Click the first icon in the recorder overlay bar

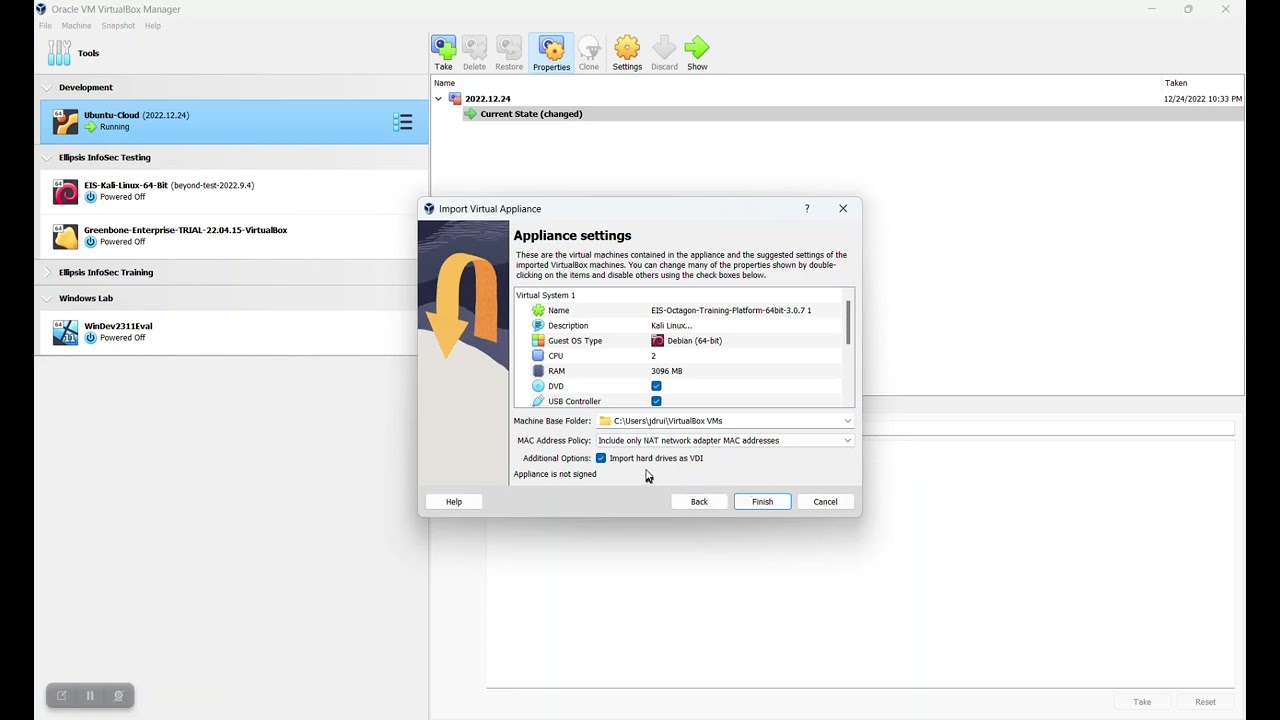pyautogui.click(x=62, y=696)
